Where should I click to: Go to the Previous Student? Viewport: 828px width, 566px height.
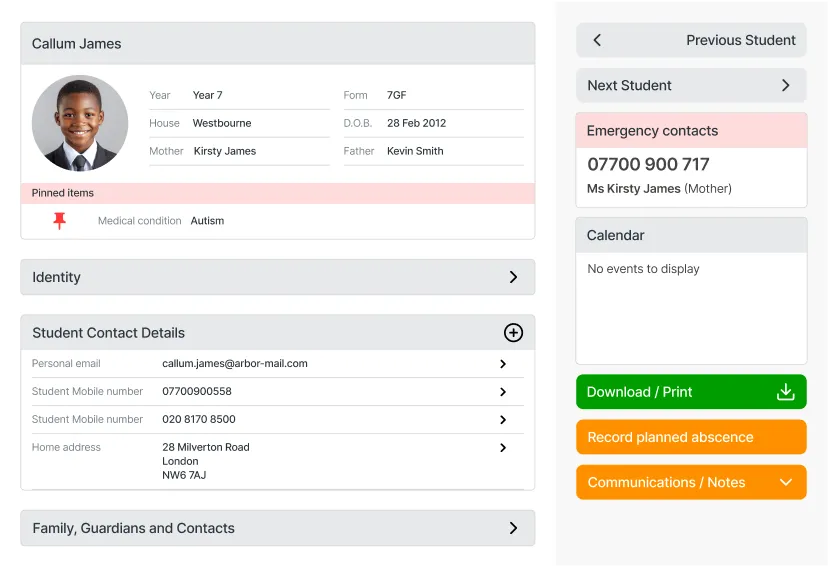(x=740, y=40)
